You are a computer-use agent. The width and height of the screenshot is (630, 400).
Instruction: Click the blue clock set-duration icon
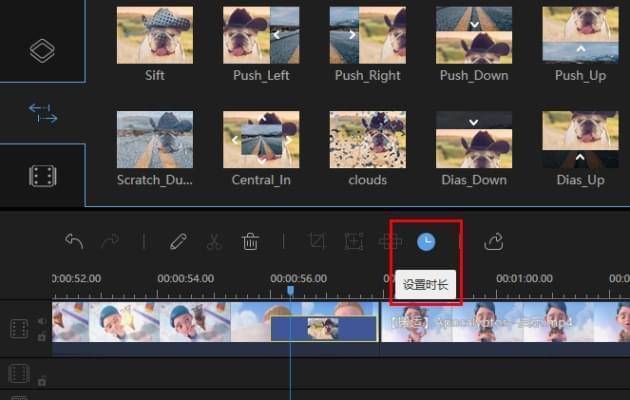pyautogui.click(x=426, y=241)
